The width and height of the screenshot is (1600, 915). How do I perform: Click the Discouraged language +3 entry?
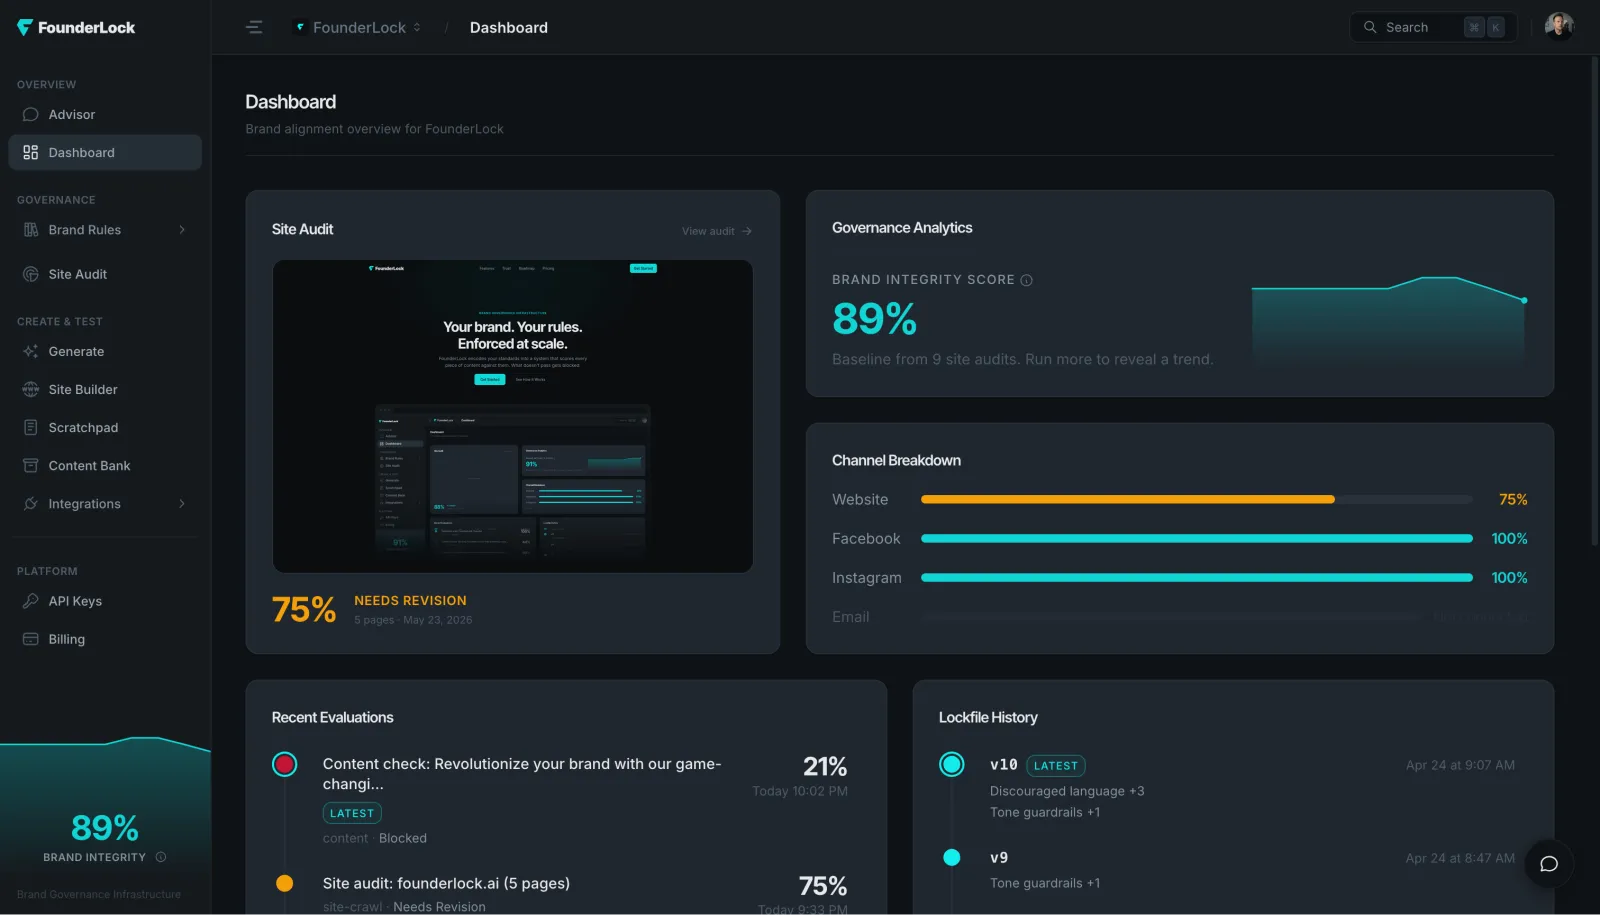pyautogui.click(x=1067, y=791)
